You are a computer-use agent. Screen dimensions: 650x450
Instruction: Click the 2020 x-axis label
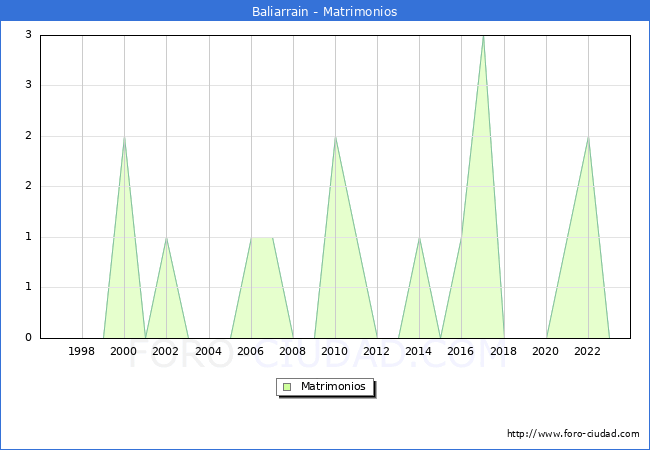[x=545, y=351]
